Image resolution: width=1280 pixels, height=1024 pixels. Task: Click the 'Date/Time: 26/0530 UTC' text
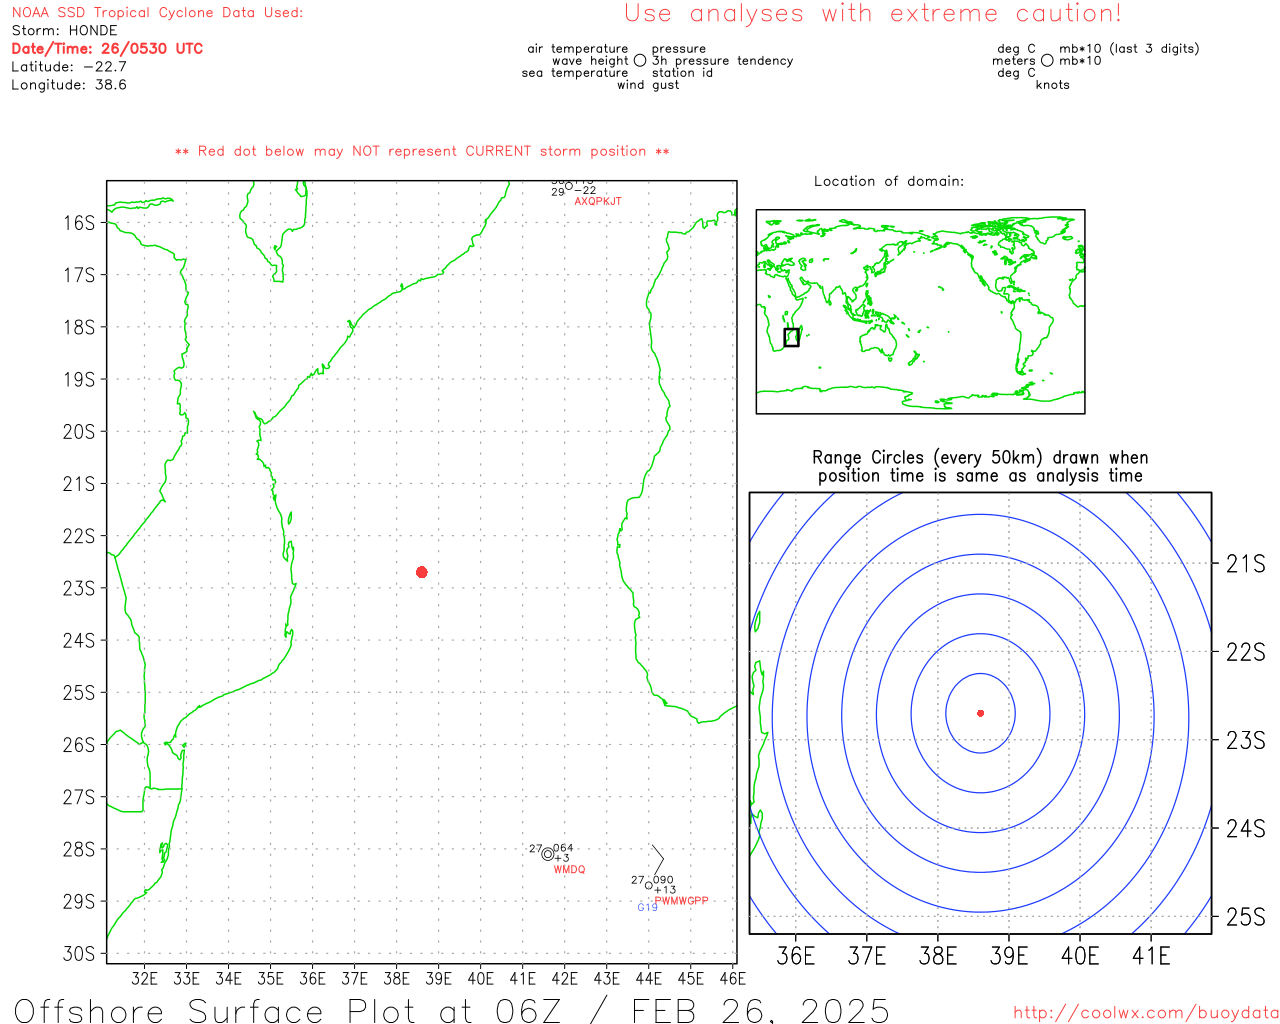(107, 48)
